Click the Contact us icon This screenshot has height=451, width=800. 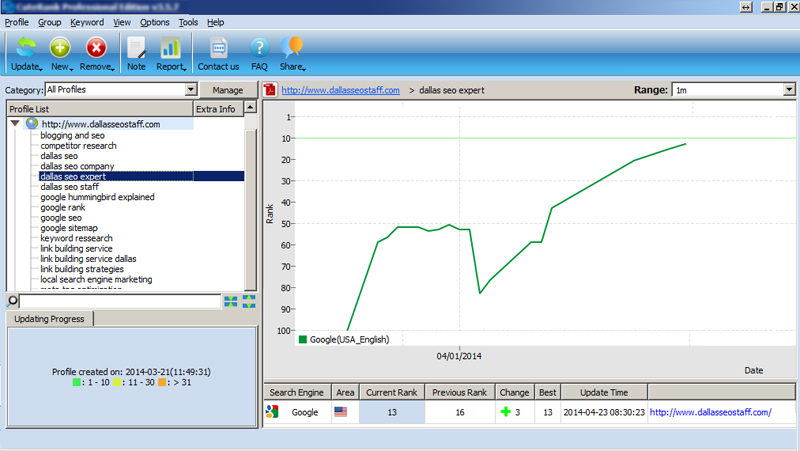218,48
